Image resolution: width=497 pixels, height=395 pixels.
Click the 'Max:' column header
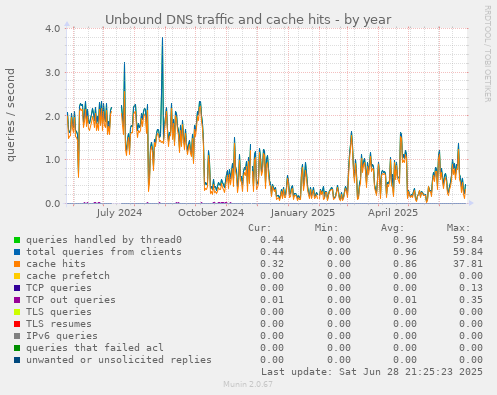[458, 228]
